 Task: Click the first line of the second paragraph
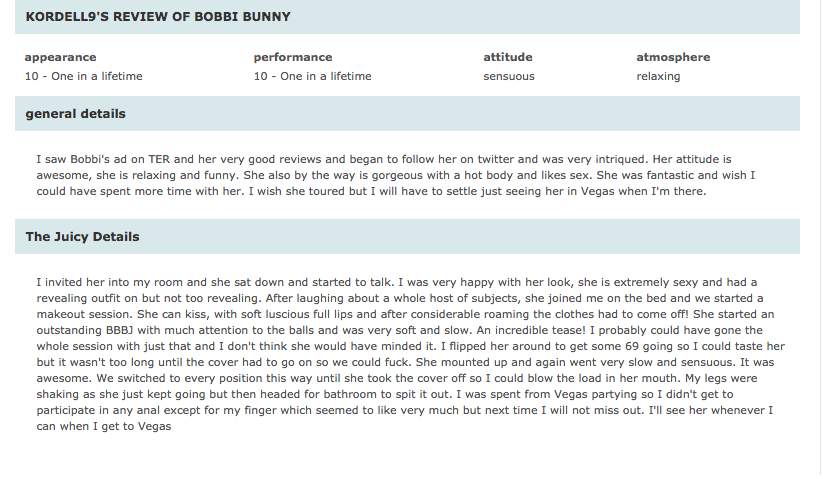396,282
